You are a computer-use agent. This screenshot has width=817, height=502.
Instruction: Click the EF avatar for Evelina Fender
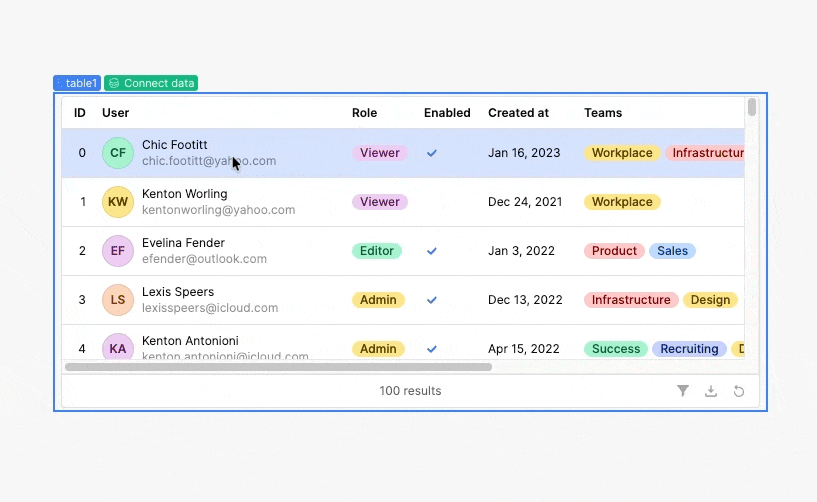(x=118, y=251)
